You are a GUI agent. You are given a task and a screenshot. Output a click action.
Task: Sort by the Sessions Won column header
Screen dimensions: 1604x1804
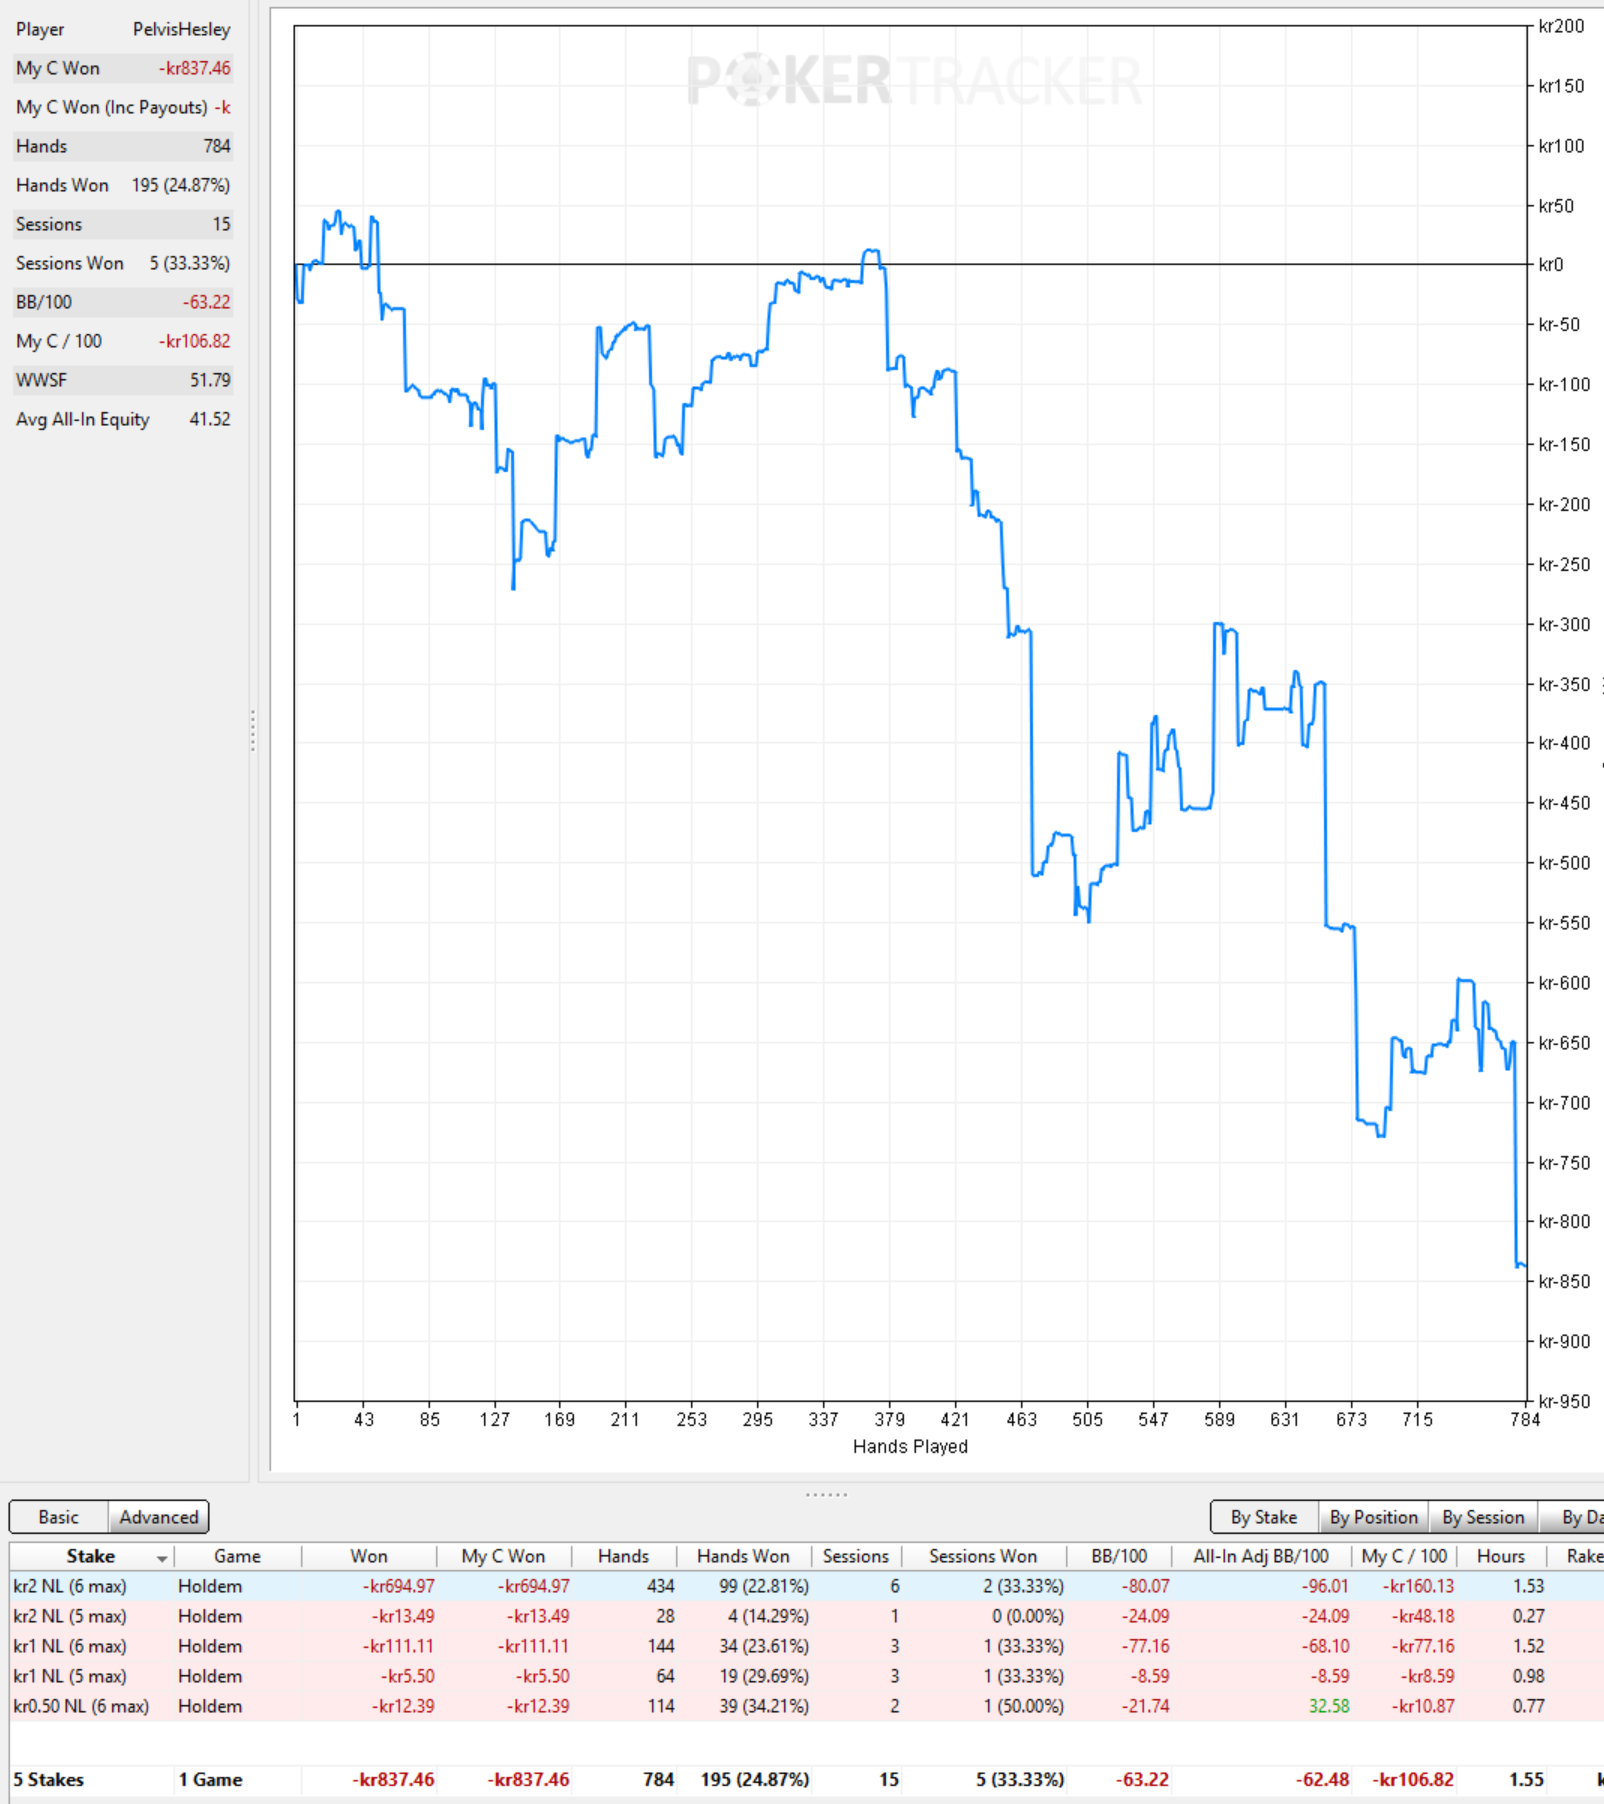coord(983,1556)
